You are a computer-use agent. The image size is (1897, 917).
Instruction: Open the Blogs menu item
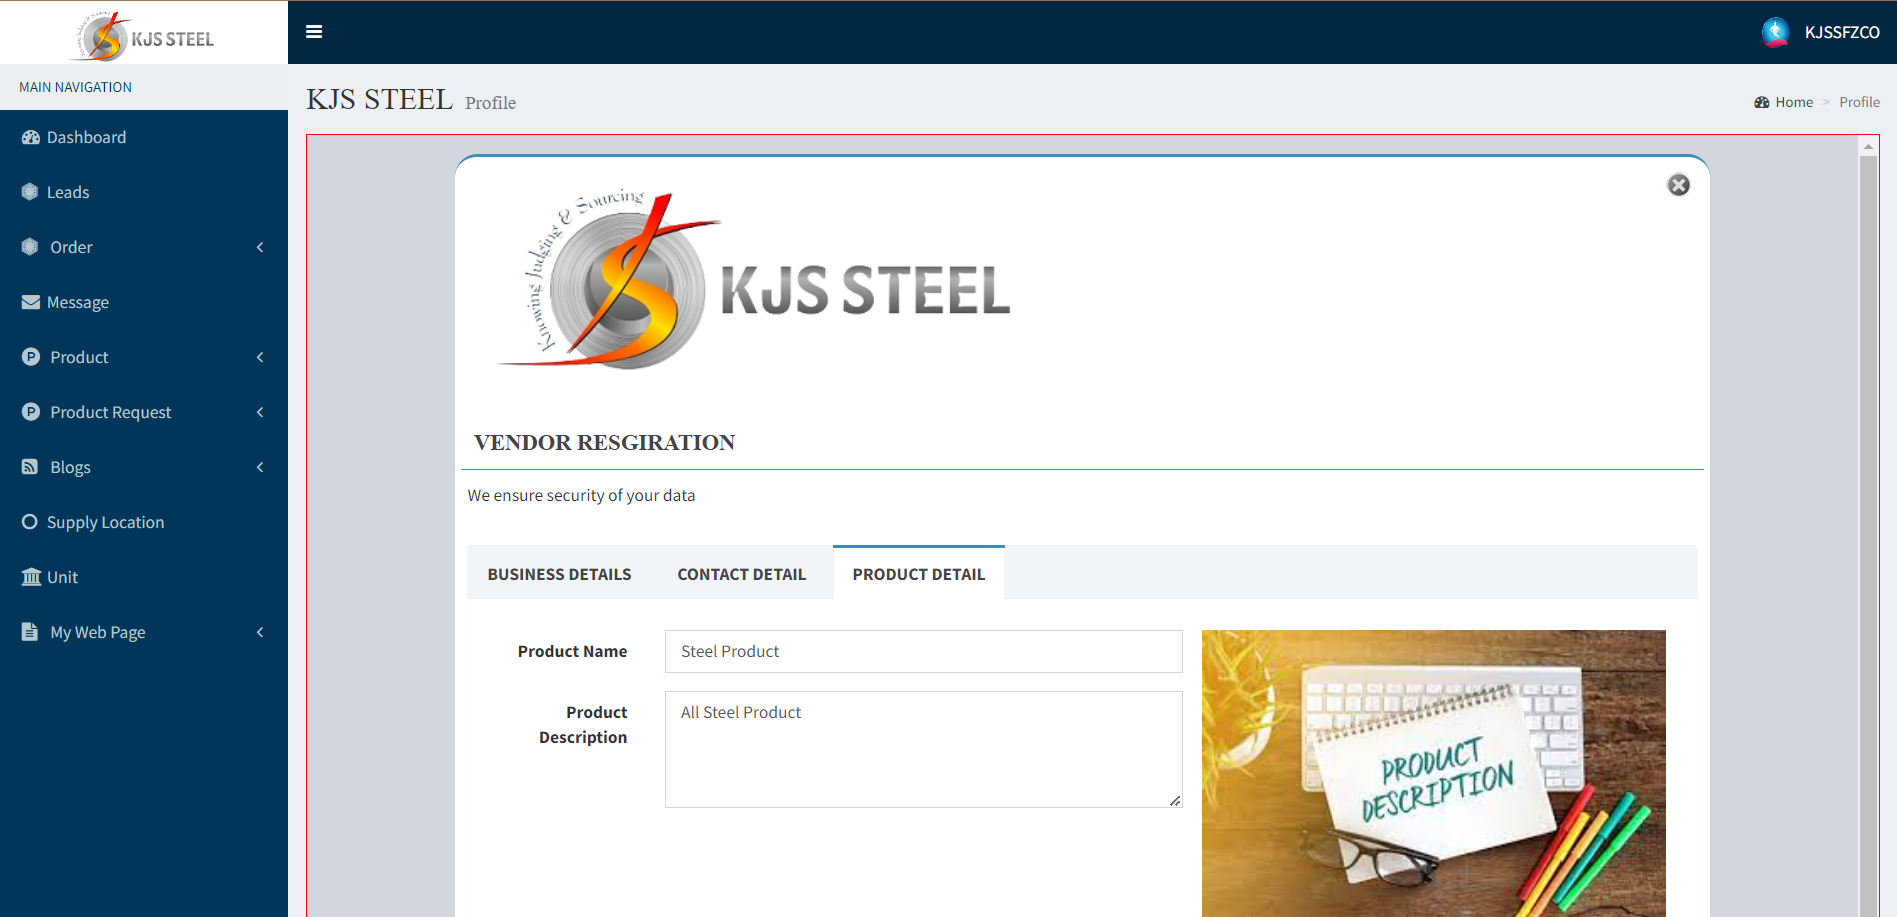144,467
